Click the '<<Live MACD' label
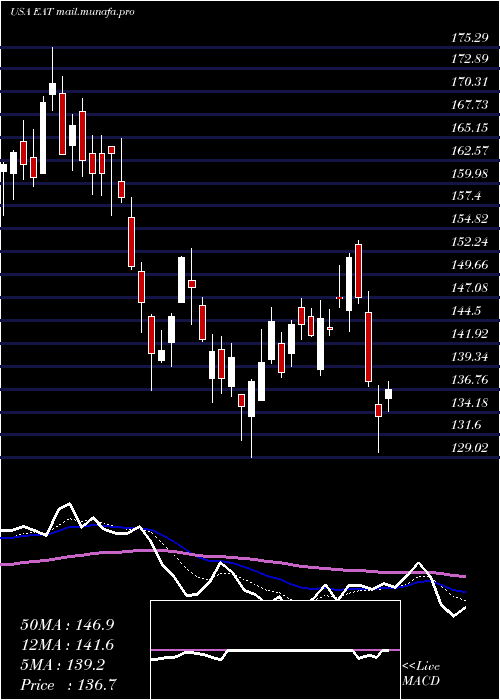 421,674
